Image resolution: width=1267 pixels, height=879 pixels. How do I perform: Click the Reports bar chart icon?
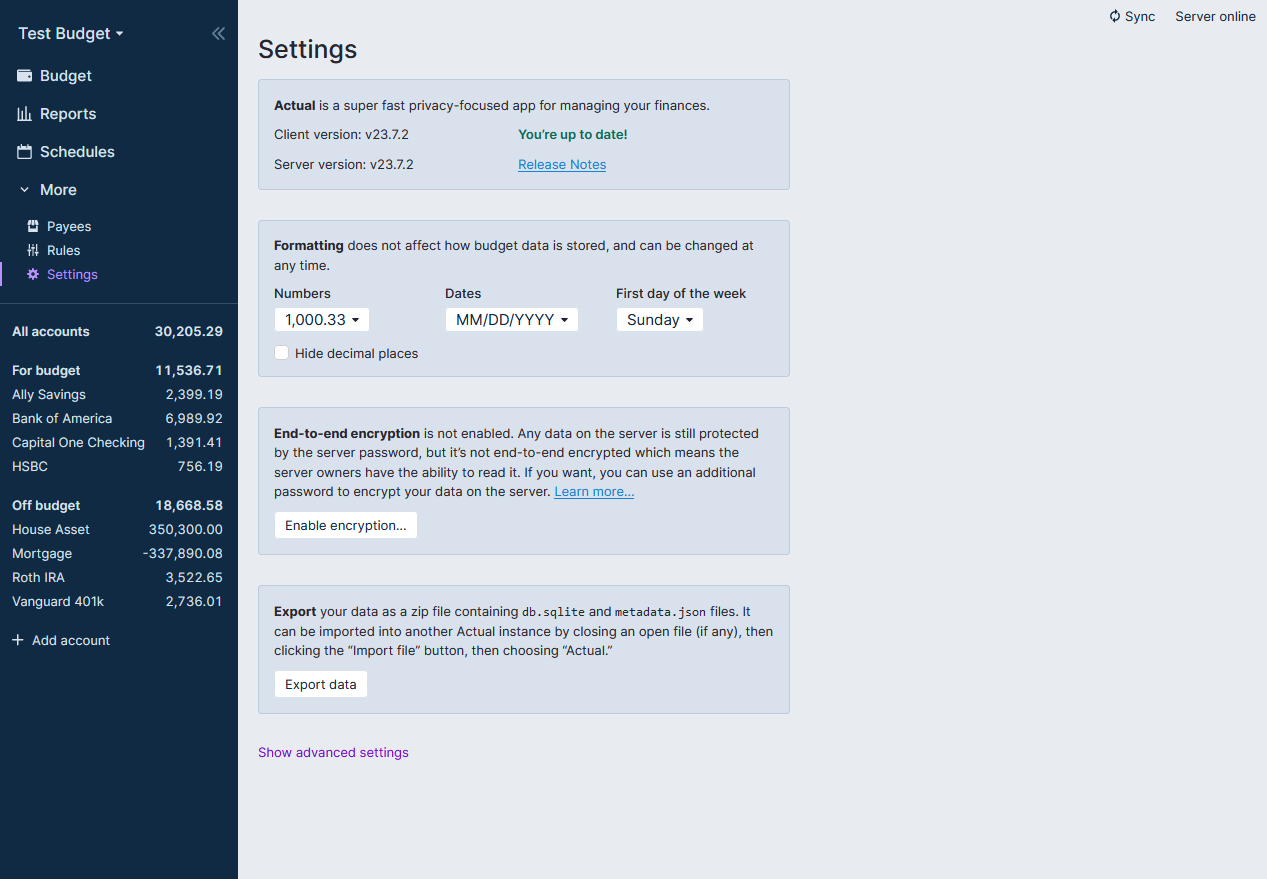coord(25,114)
